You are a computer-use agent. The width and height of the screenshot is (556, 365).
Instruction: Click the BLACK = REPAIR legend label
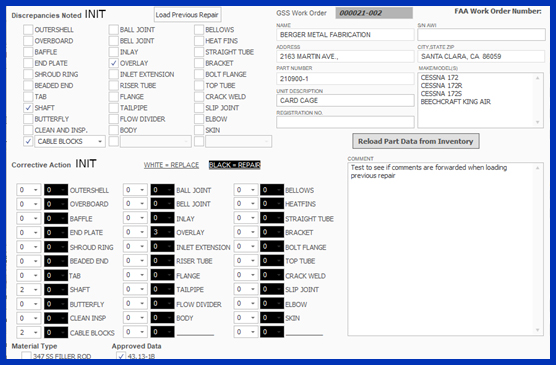[235, 165]
